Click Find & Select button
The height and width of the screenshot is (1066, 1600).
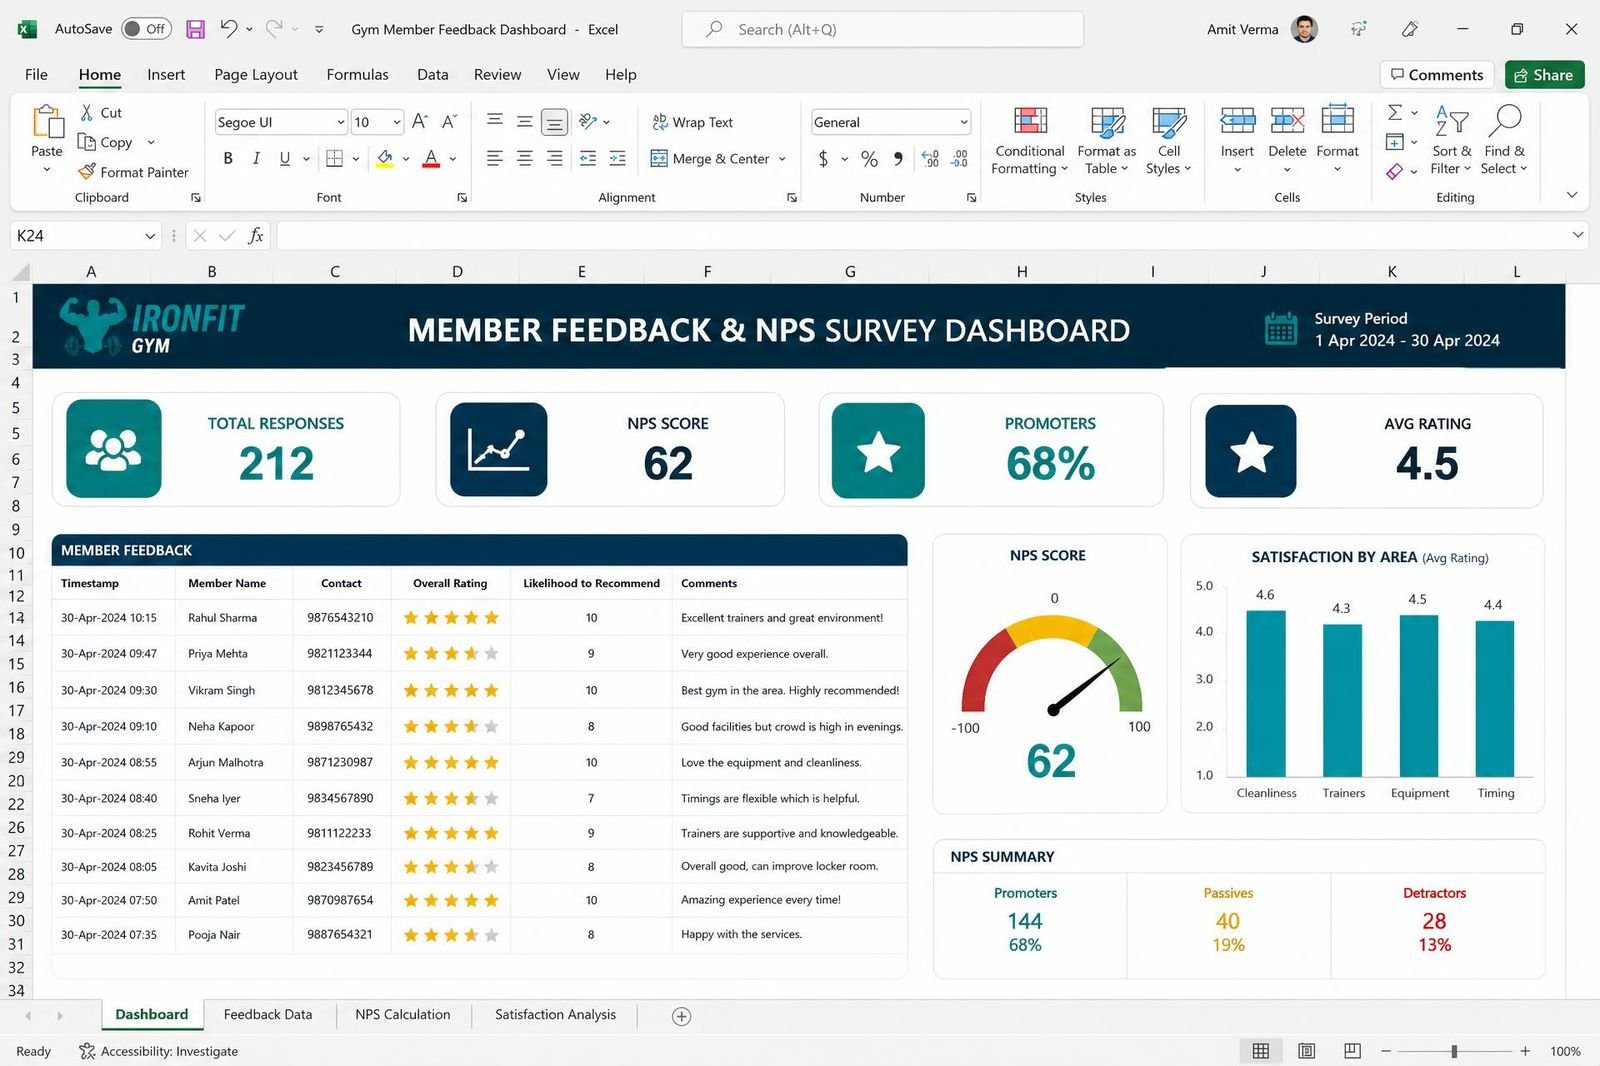[x=1504, y=139]
